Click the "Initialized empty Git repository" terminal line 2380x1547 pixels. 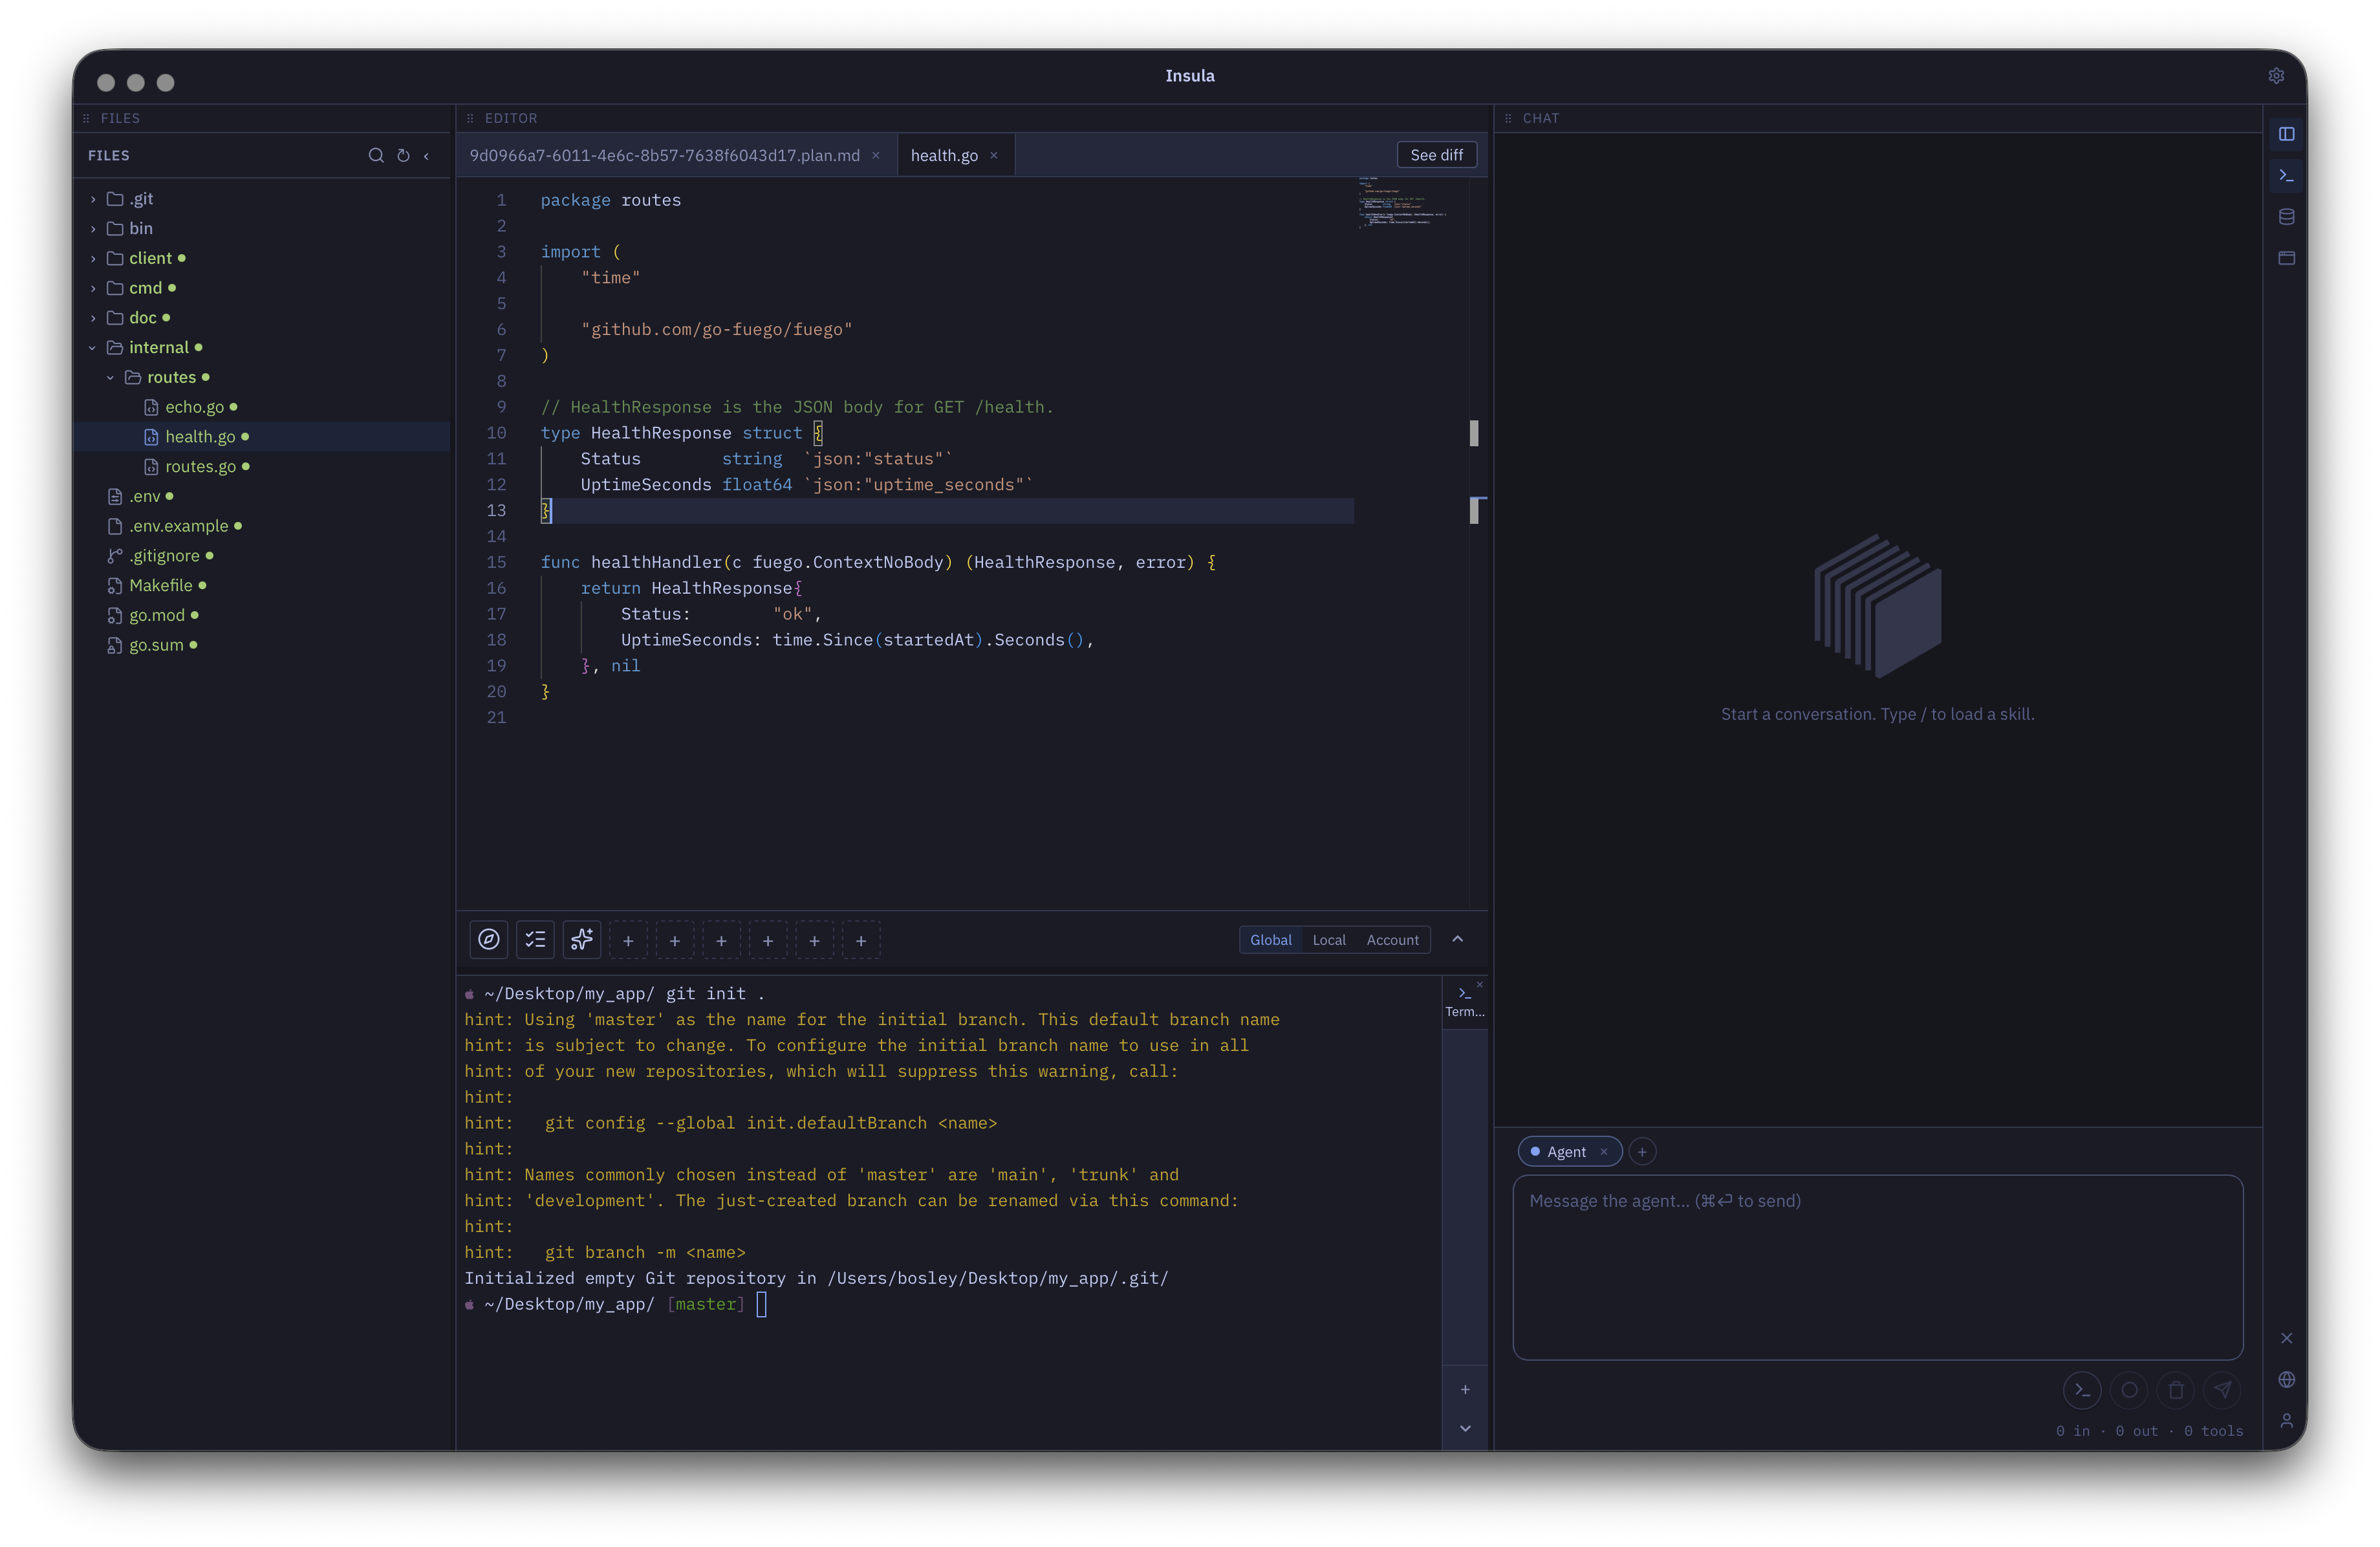point(816,1278)
